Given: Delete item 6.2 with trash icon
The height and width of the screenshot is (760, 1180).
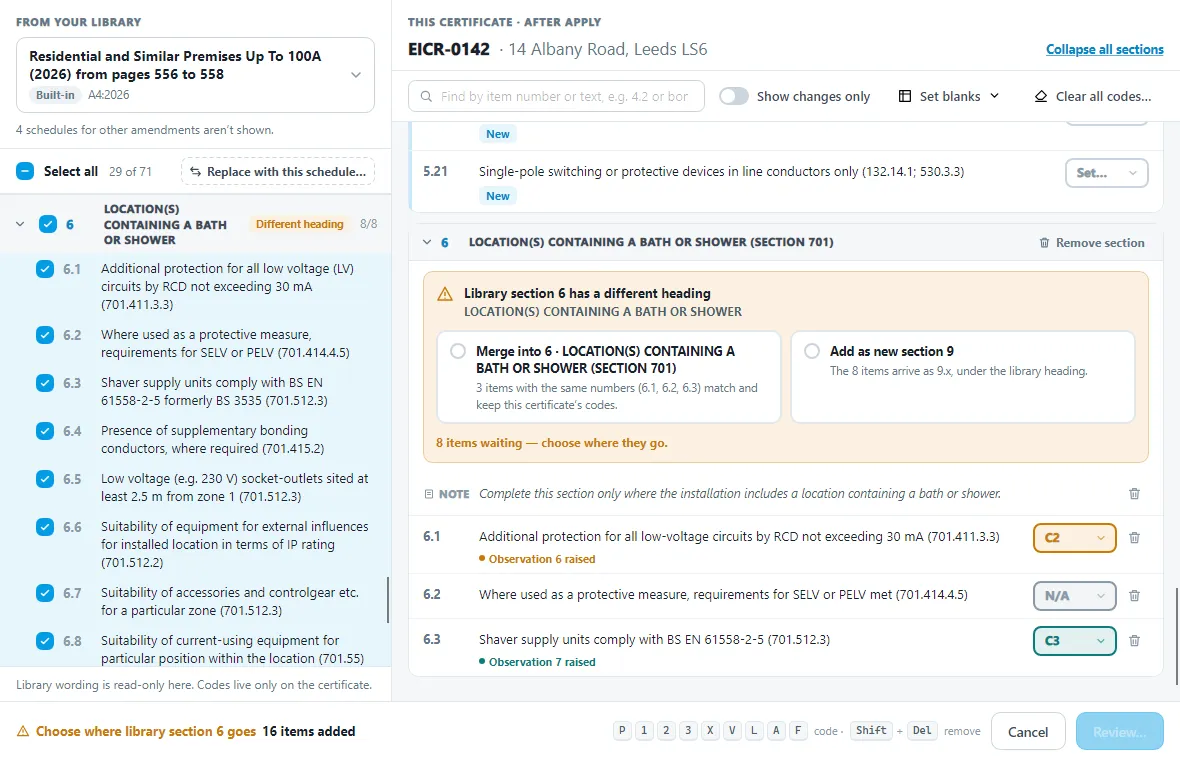Looking at the screenshot, I should click(1134, 596).
